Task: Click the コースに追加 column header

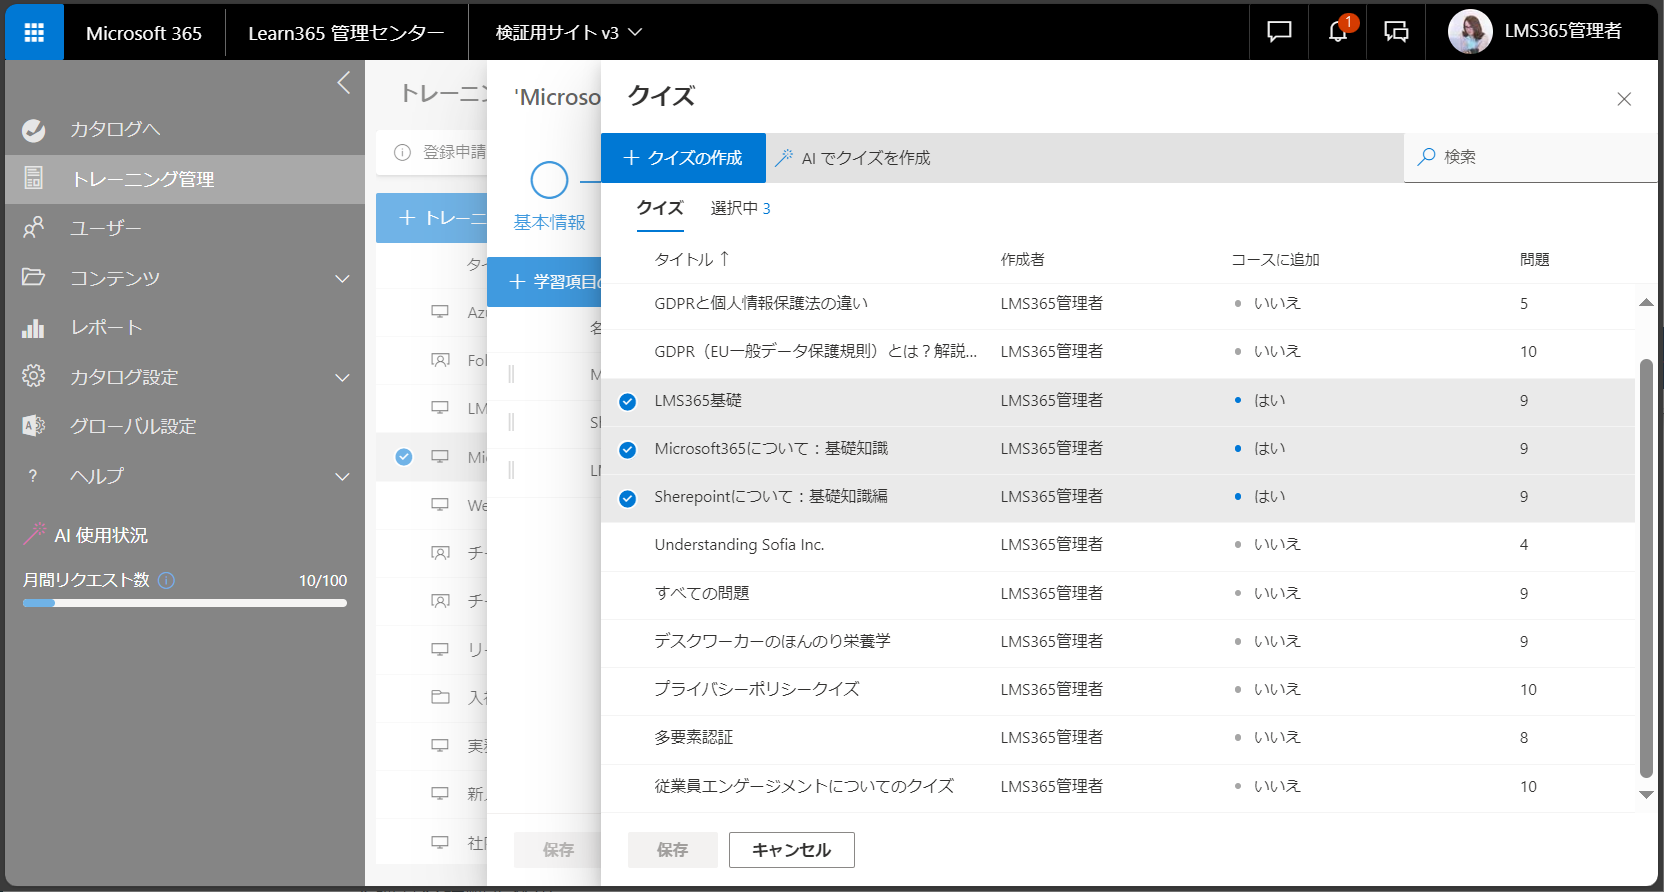Action: pyautogui.click(x=1275, y=259)
